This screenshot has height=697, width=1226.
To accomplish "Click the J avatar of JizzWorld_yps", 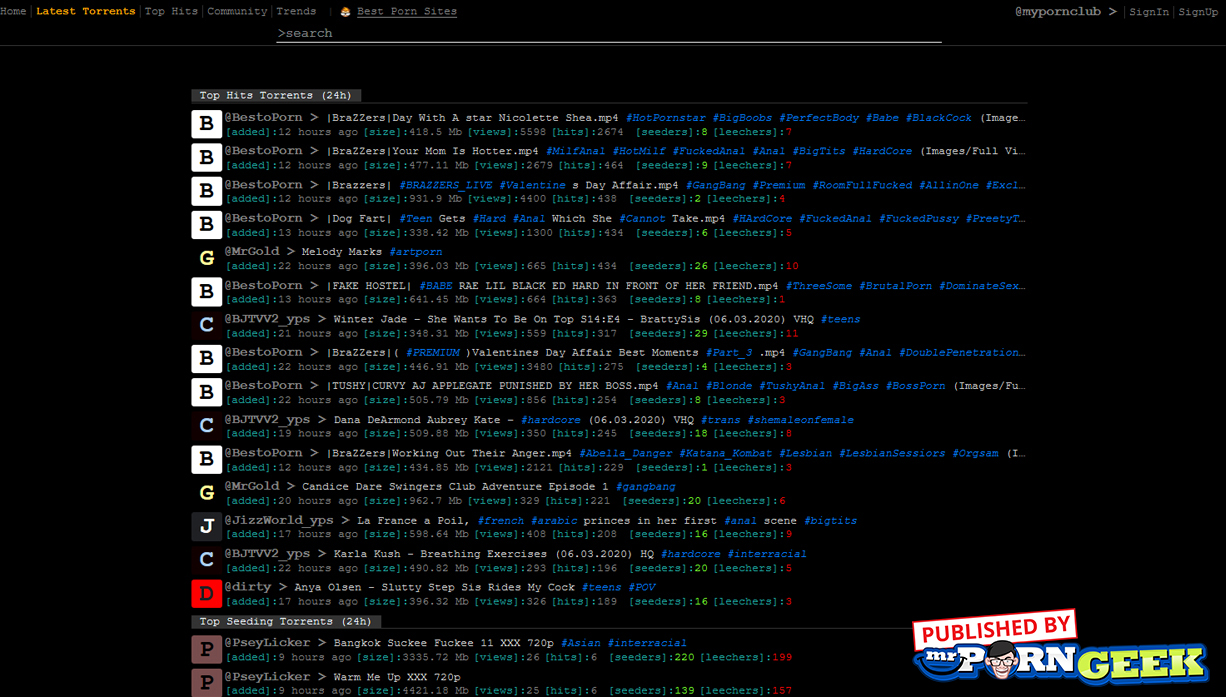I will pyautogui.click(x=206, y=526).
